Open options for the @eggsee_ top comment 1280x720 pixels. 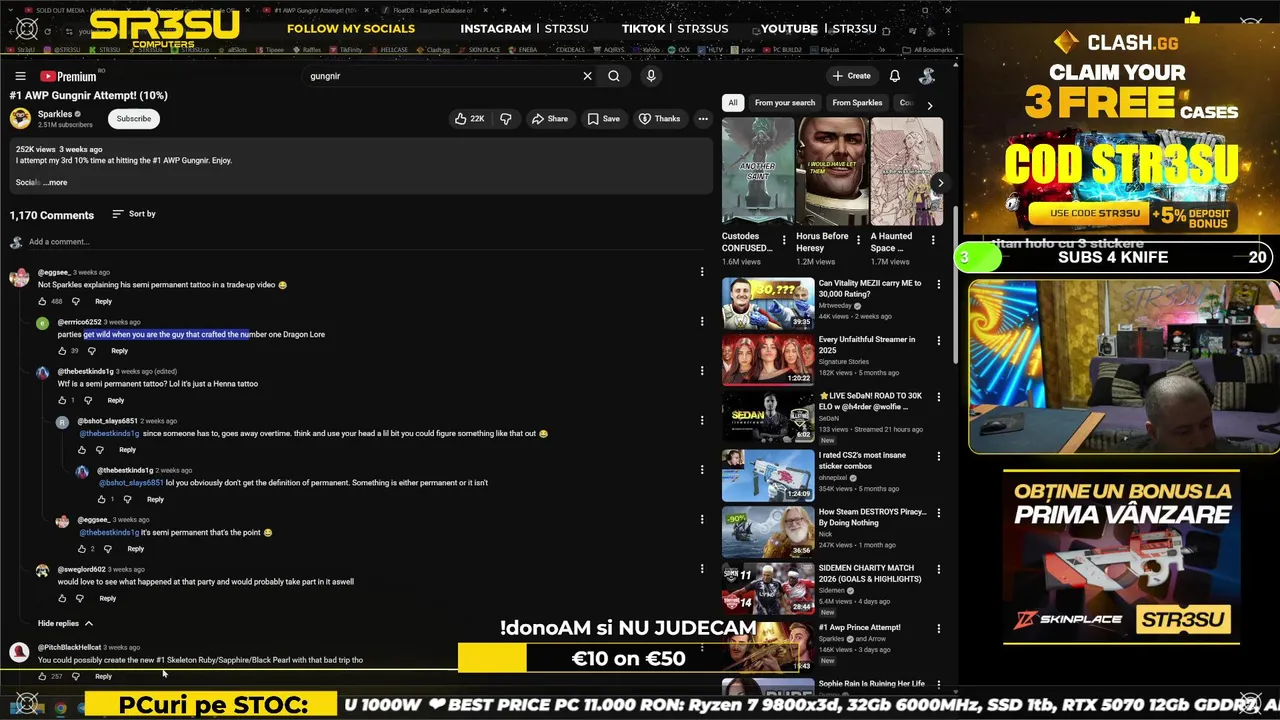pos(702,272)
